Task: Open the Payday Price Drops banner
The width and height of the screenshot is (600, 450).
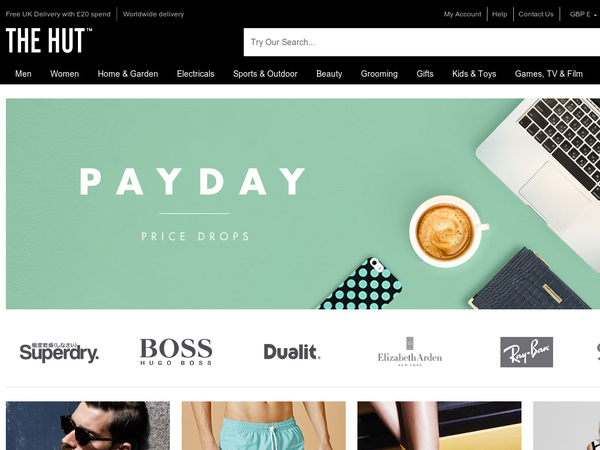Action: click(303, 204)
